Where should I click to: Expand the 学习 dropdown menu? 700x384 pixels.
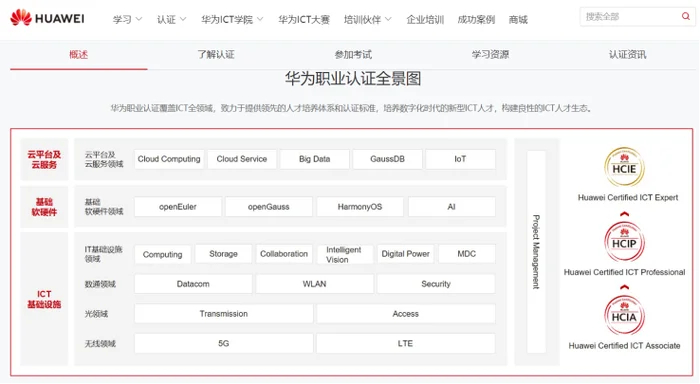tap(127, 20)
